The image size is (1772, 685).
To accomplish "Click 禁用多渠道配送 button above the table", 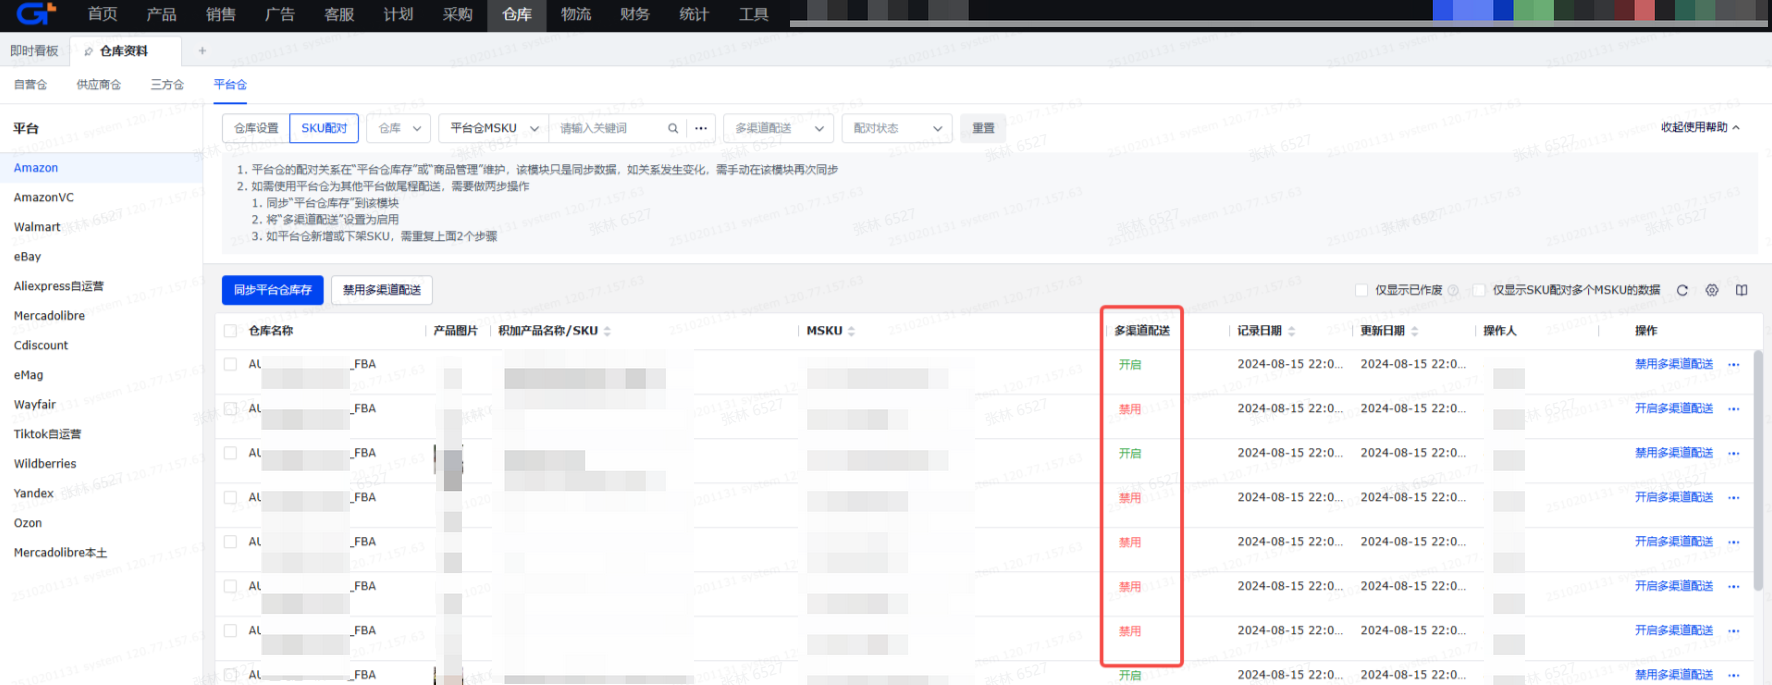I will point(382,290).
